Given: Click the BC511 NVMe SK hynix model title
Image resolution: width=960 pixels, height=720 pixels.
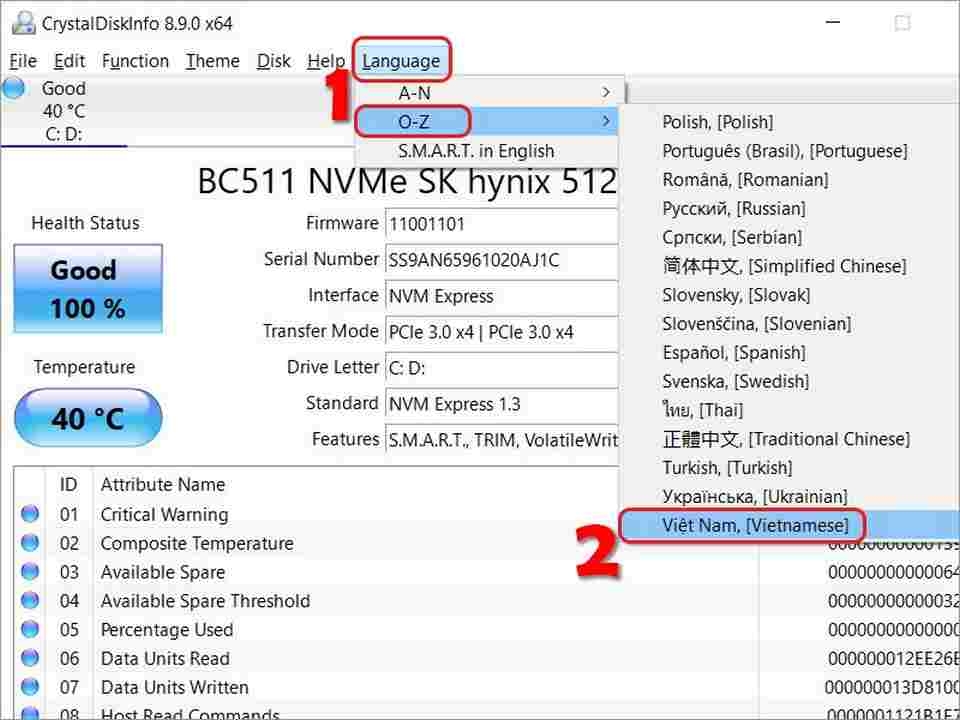Looking at the screenshot, I should click(407, 181).
